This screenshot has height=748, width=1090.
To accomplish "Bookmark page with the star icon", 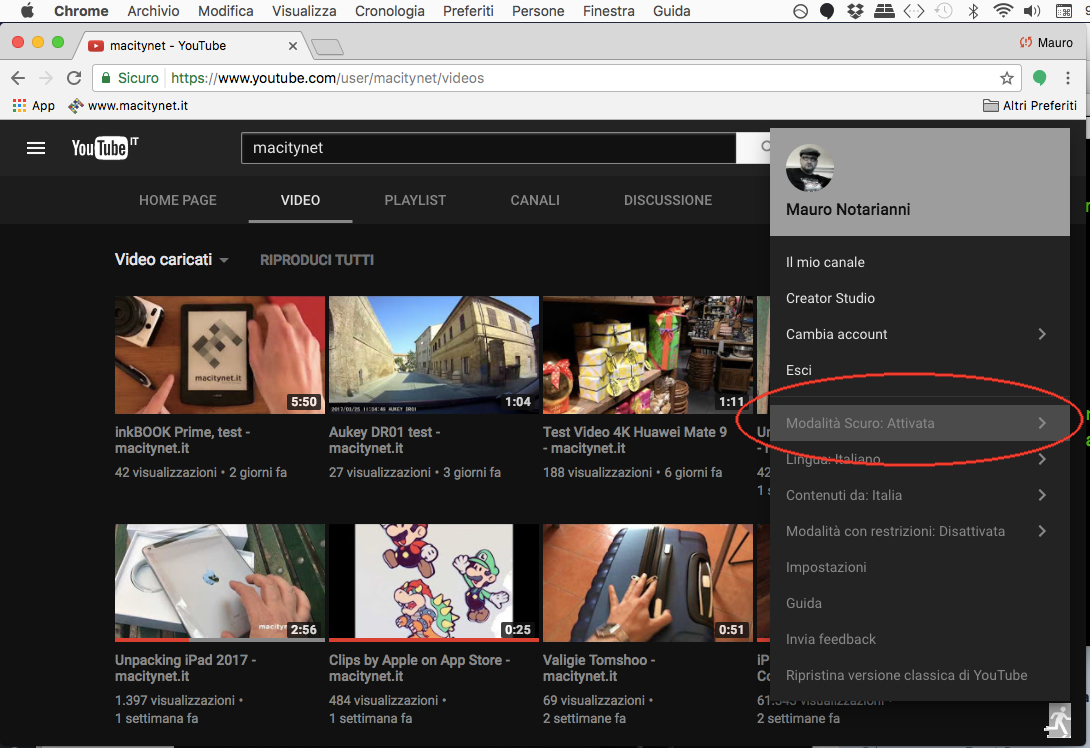I will [1006, 78].
